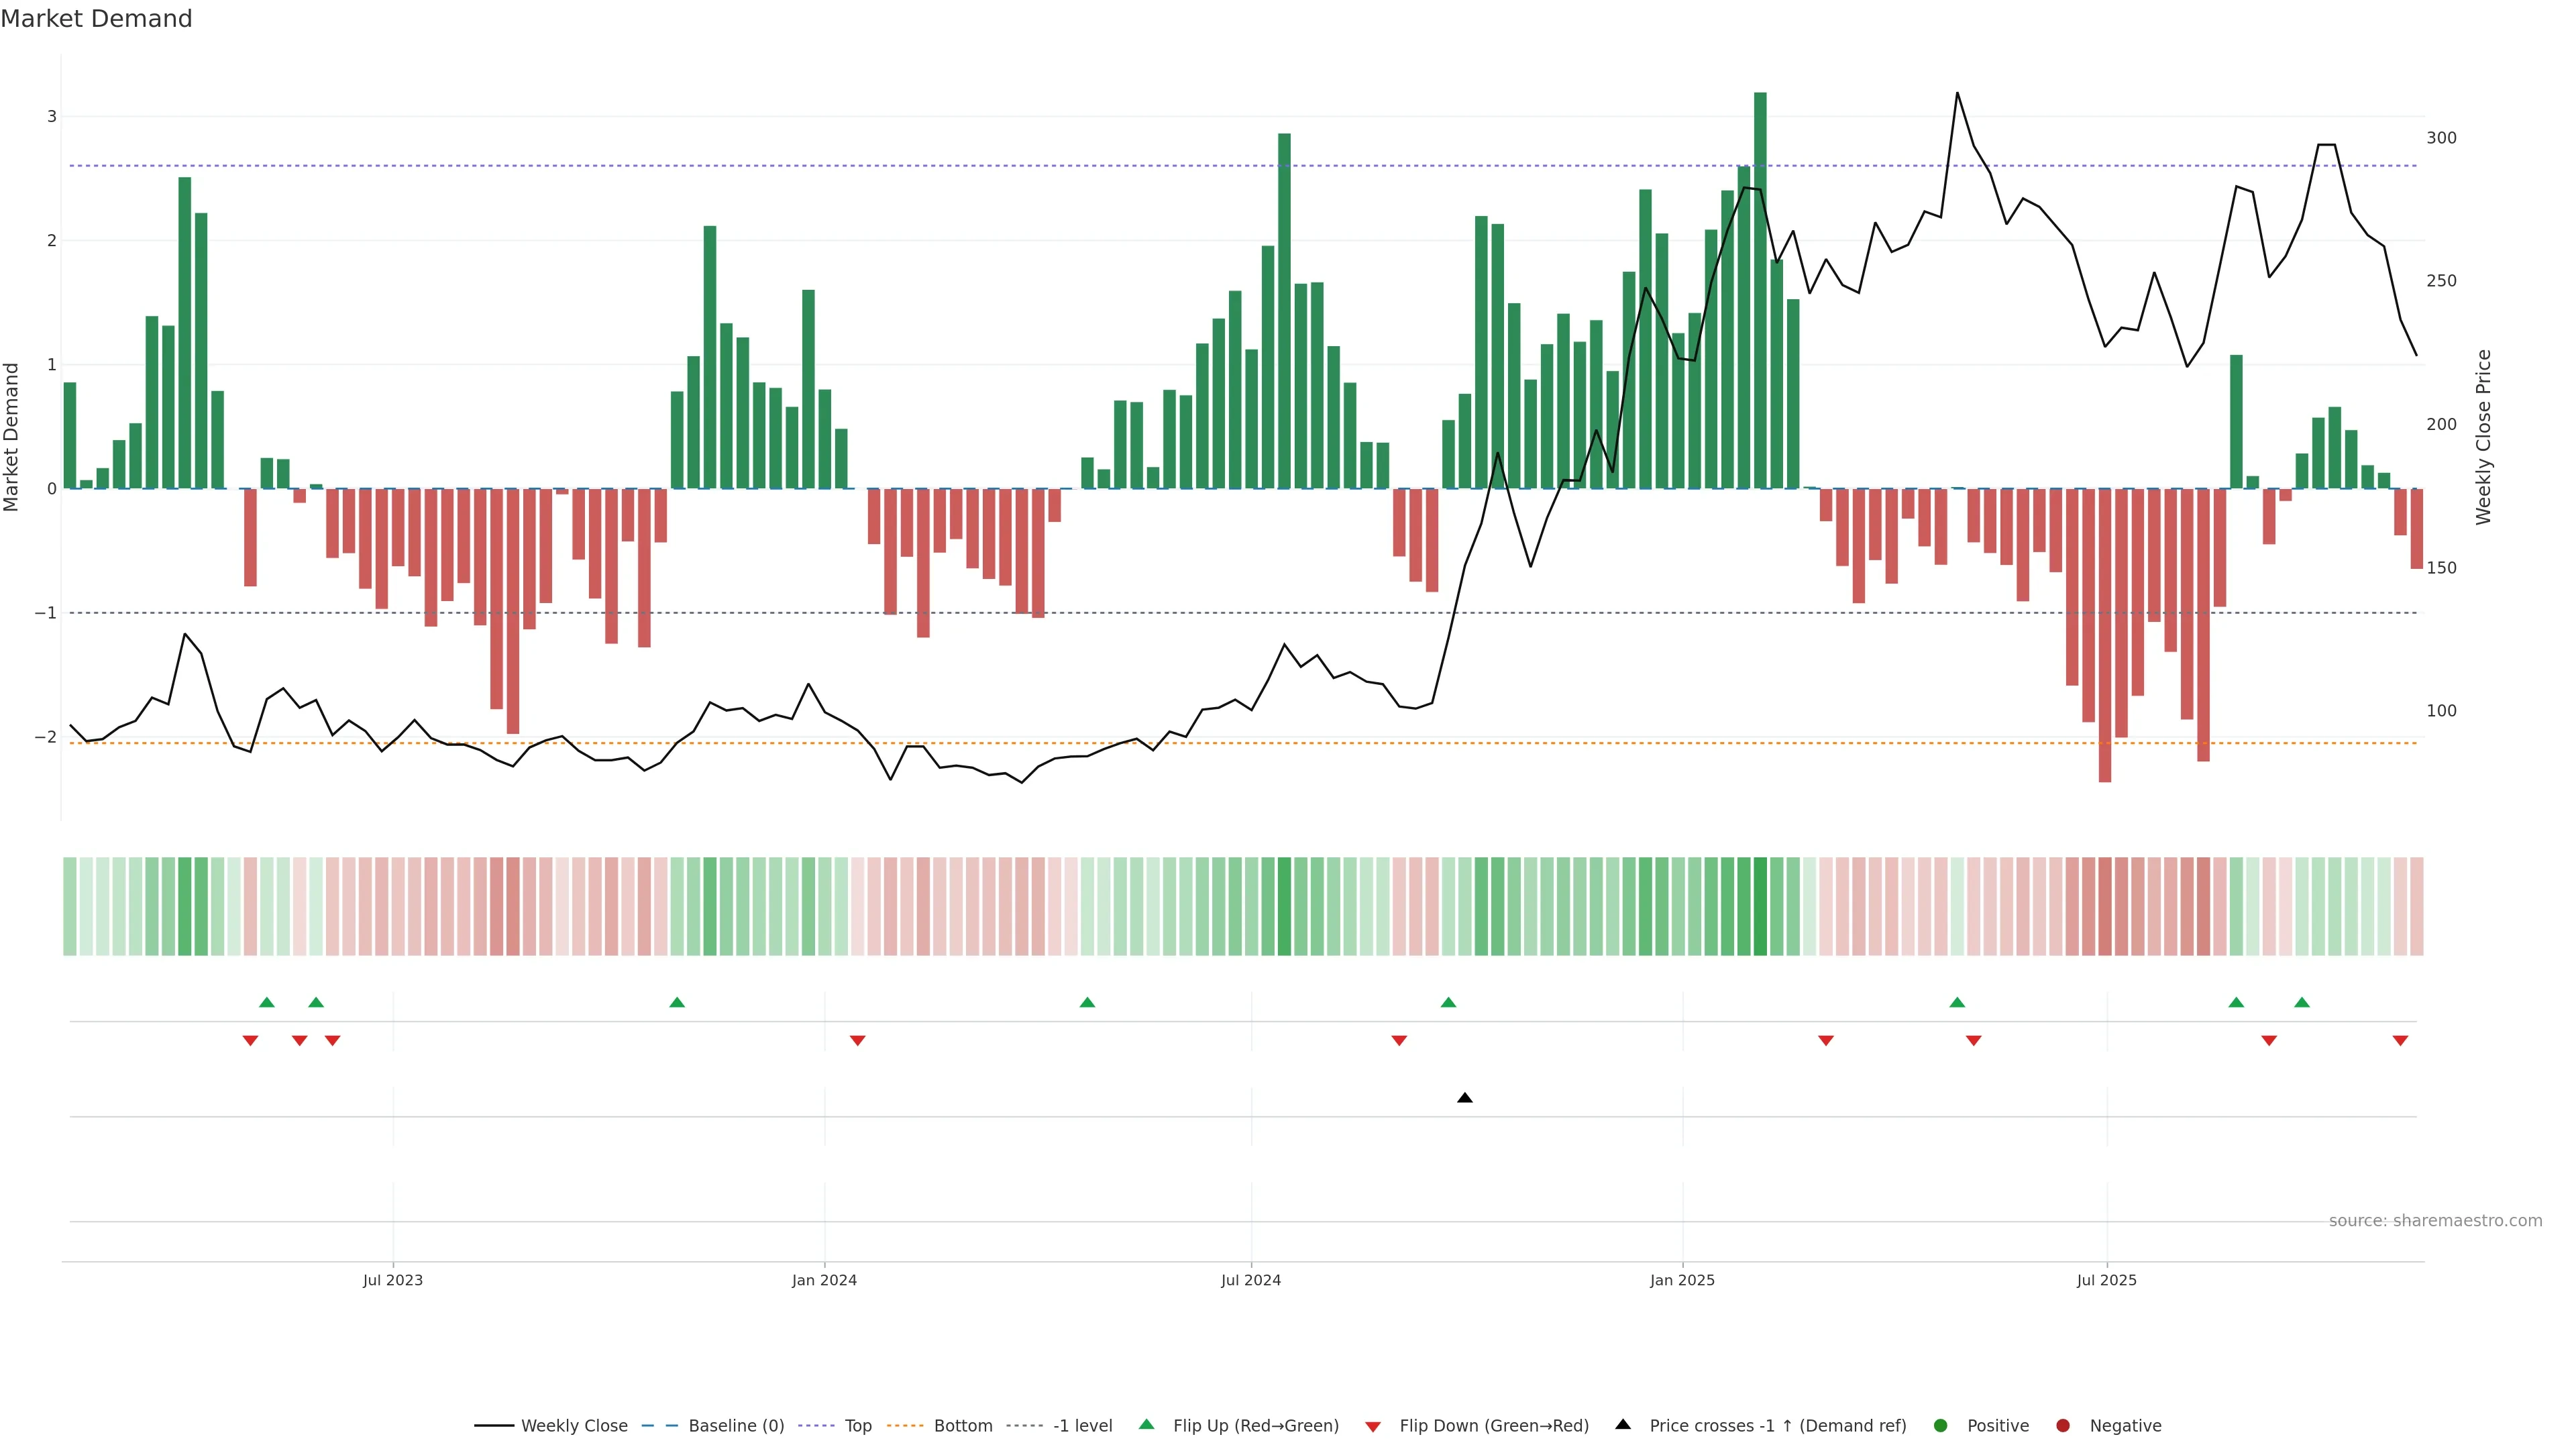This screenshot has width=2576, height=1449.
Task: Click the tallest green demand bar above 3
Action: (1760, 290)
